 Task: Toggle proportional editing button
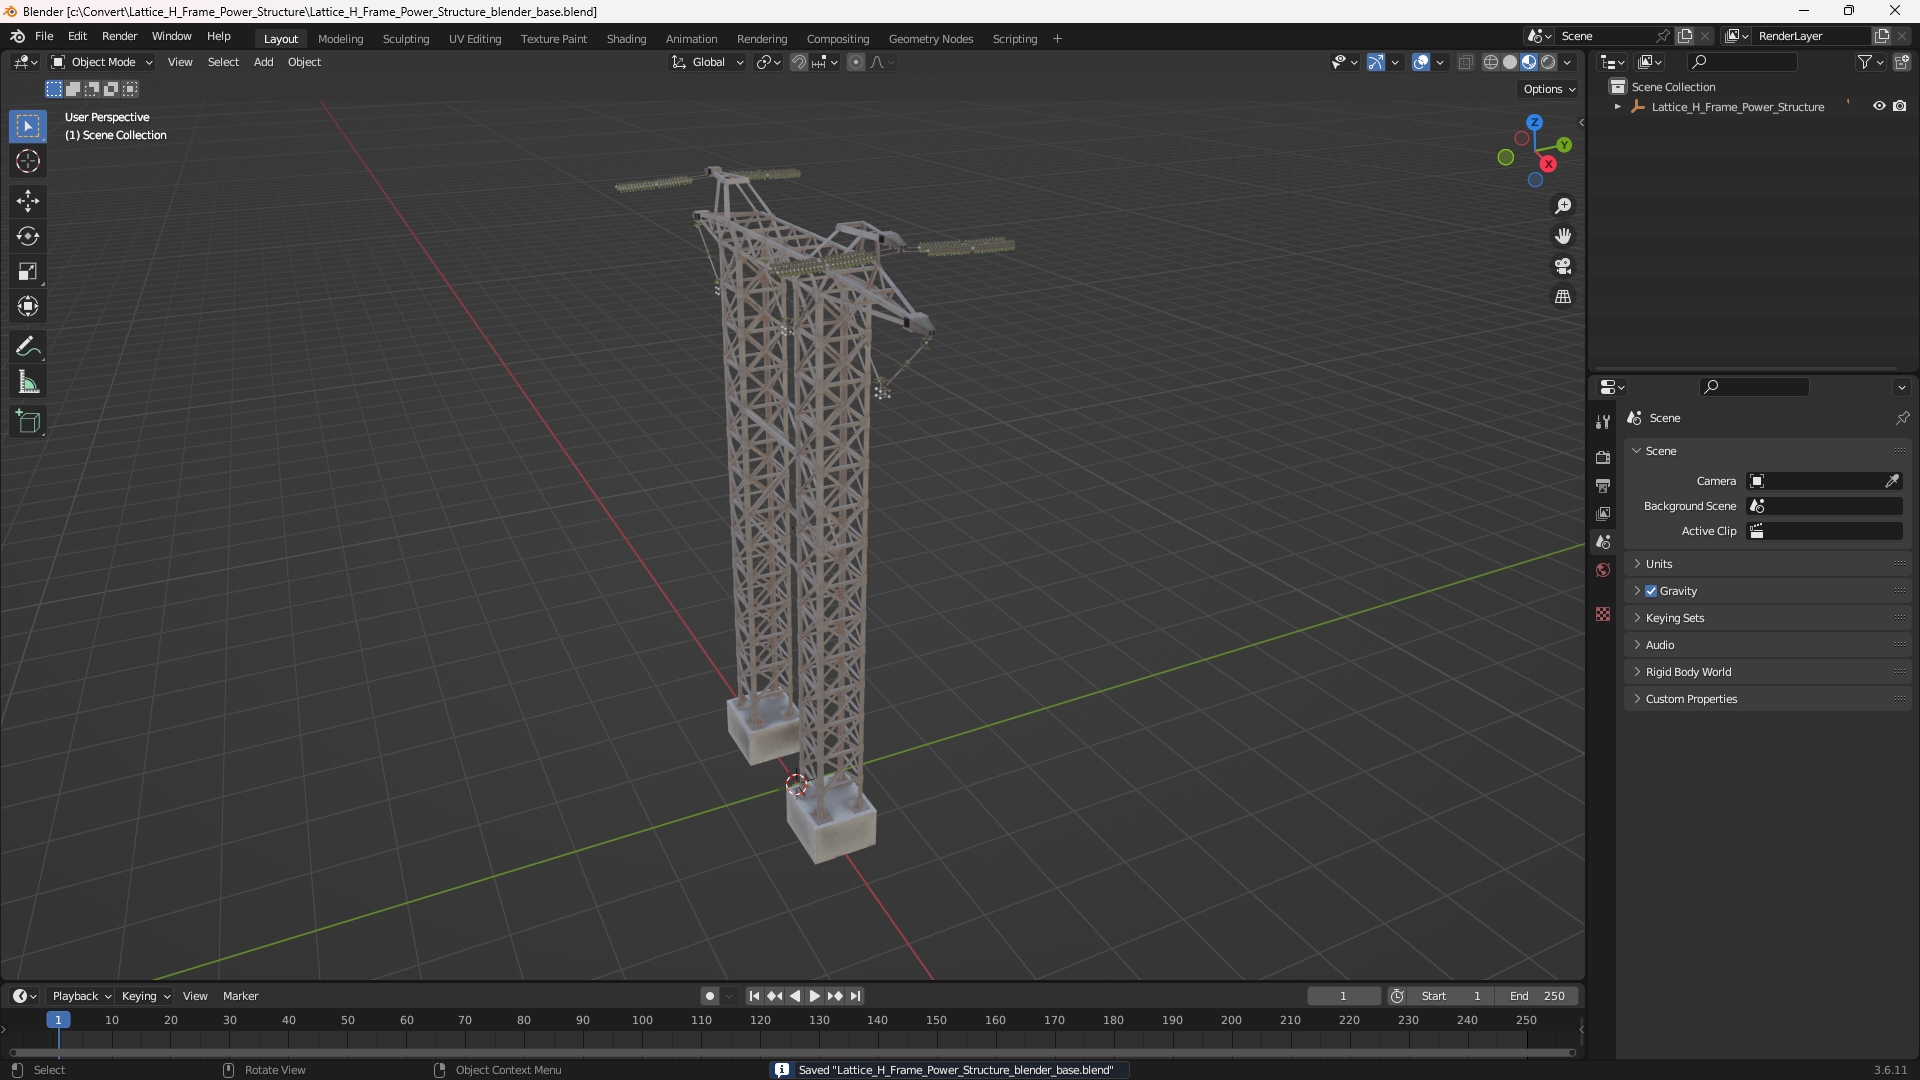[x=856, y=62]
